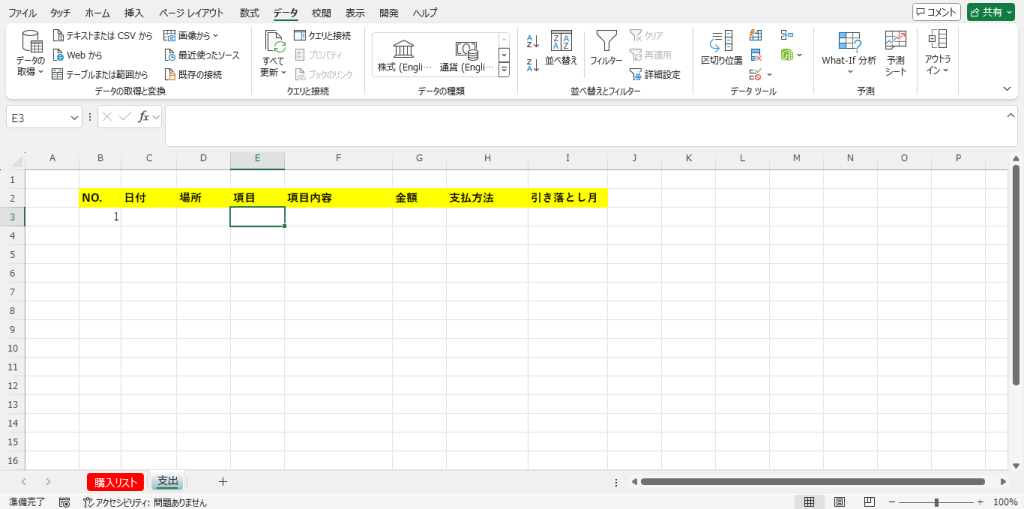Click the Flash Fill icon

(x=757, y=36)
